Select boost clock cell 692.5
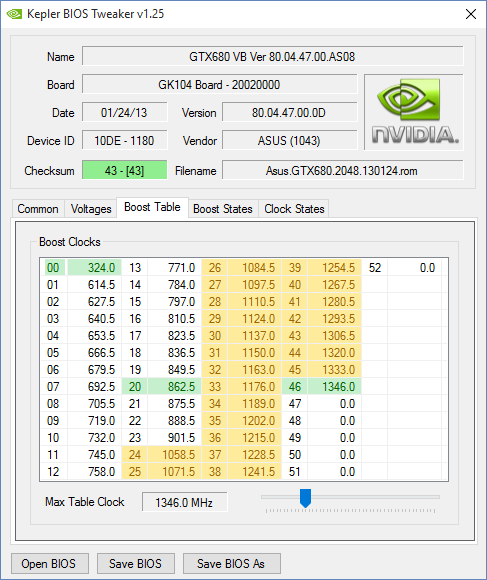Image resolution: width=487 pixels, height=580 pixels. point(94,387)
